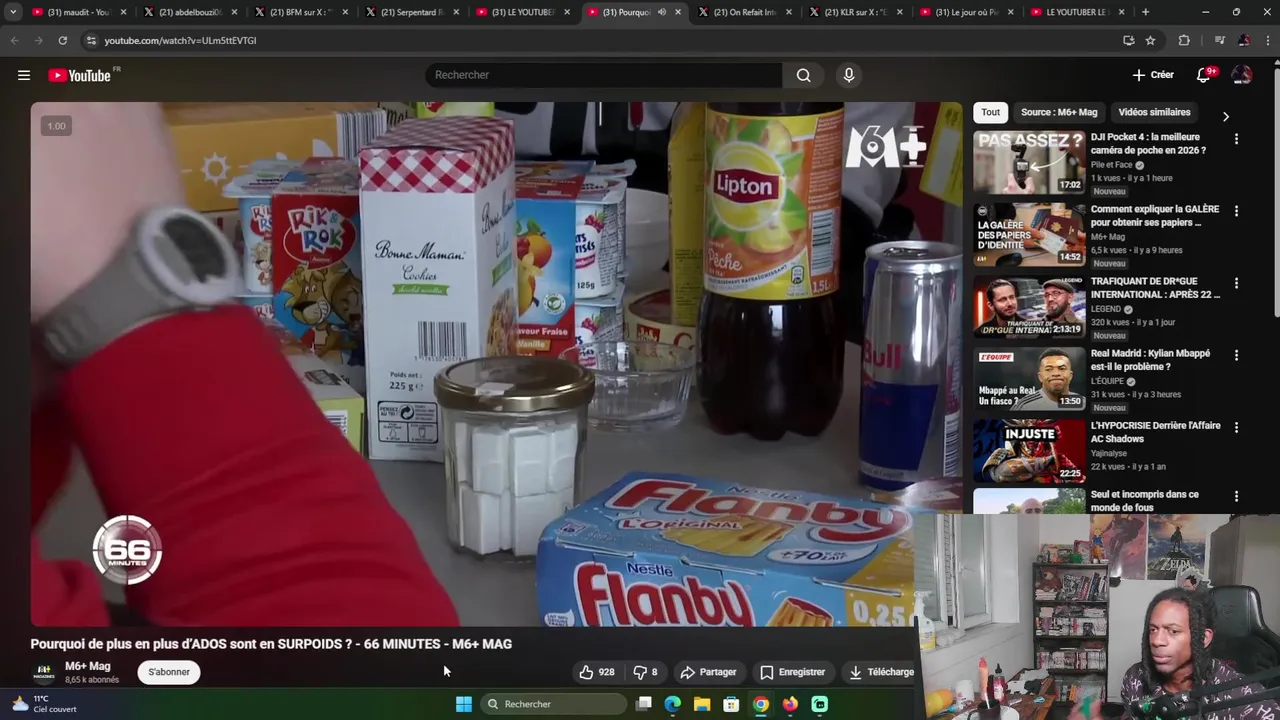This screenshot has width=1280, height=720.
Task: Open more options for Kylian Mbappé video
Action: pos(1236,355)
